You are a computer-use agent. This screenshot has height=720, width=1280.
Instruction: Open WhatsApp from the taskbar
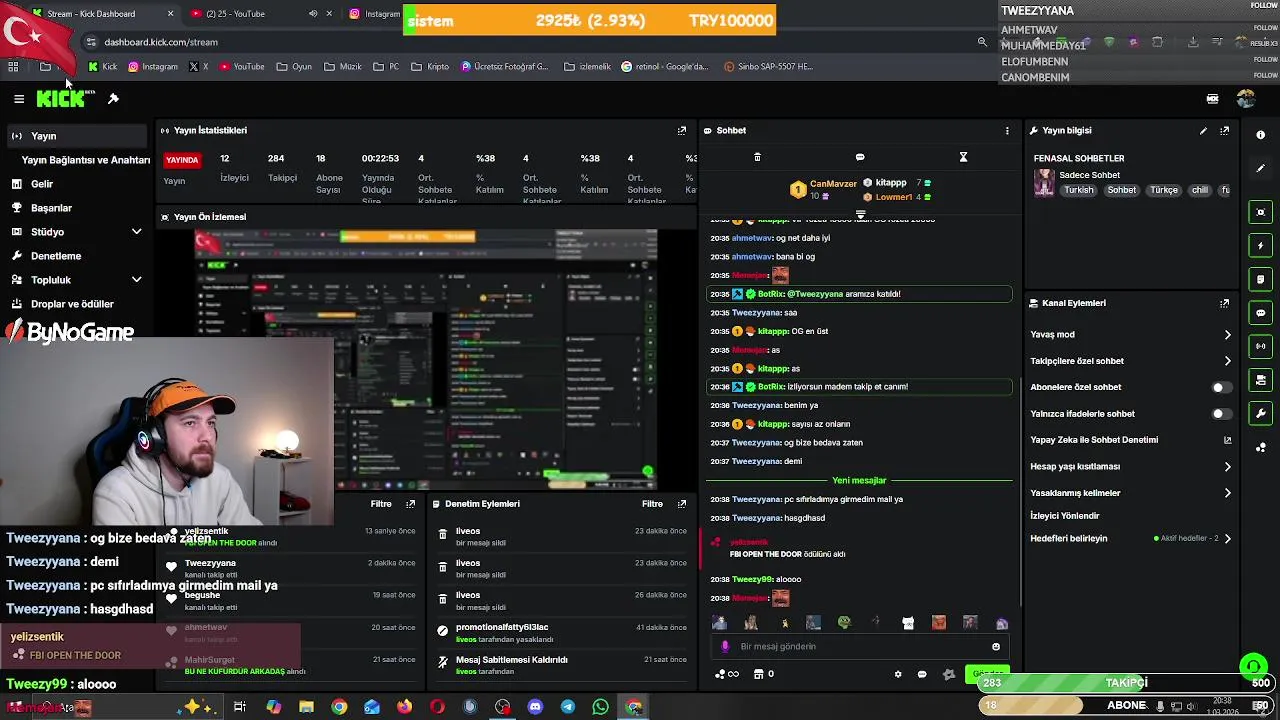click(600, 707)
